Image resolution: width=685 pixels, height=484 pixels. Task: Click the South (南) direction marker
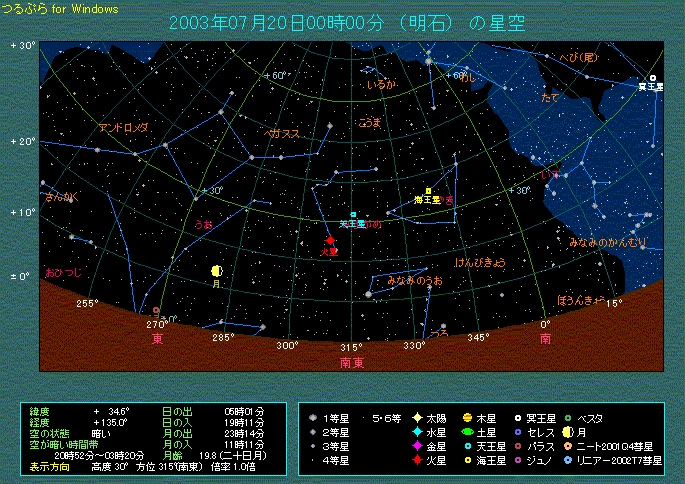[x=545, y=339]
